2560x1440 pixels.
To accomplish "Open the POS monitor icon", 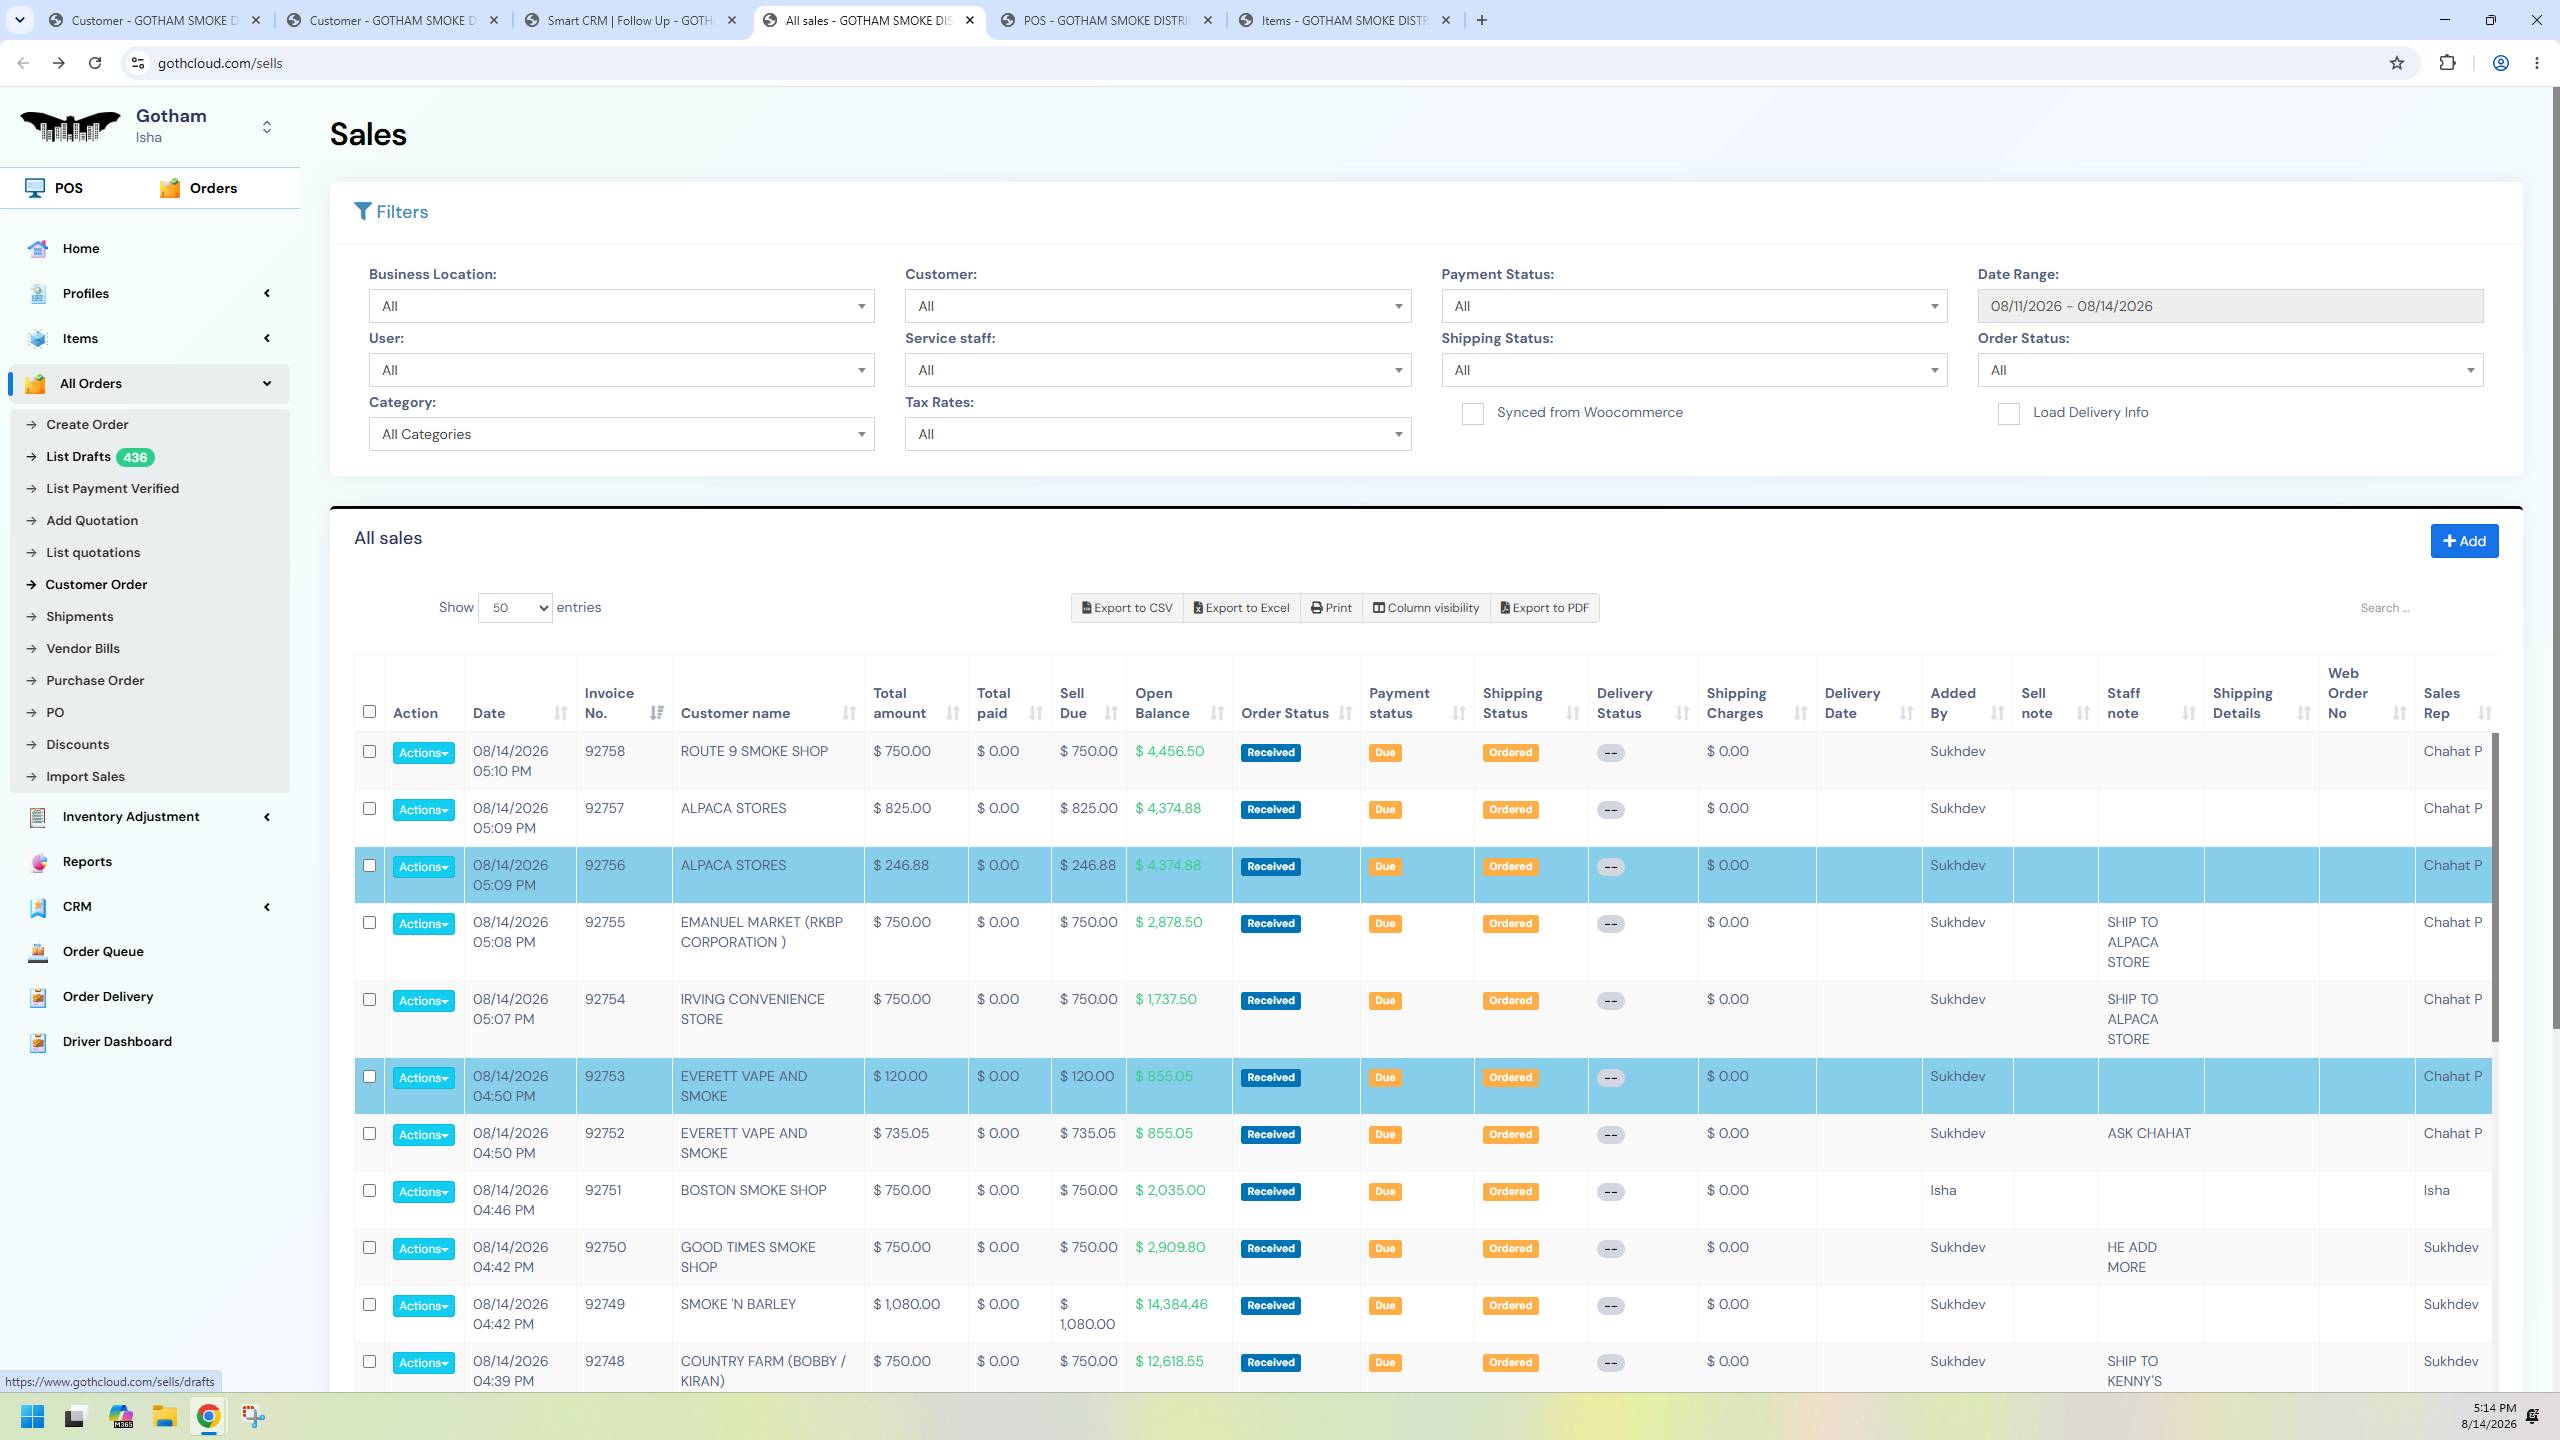I will coord(35,188).
